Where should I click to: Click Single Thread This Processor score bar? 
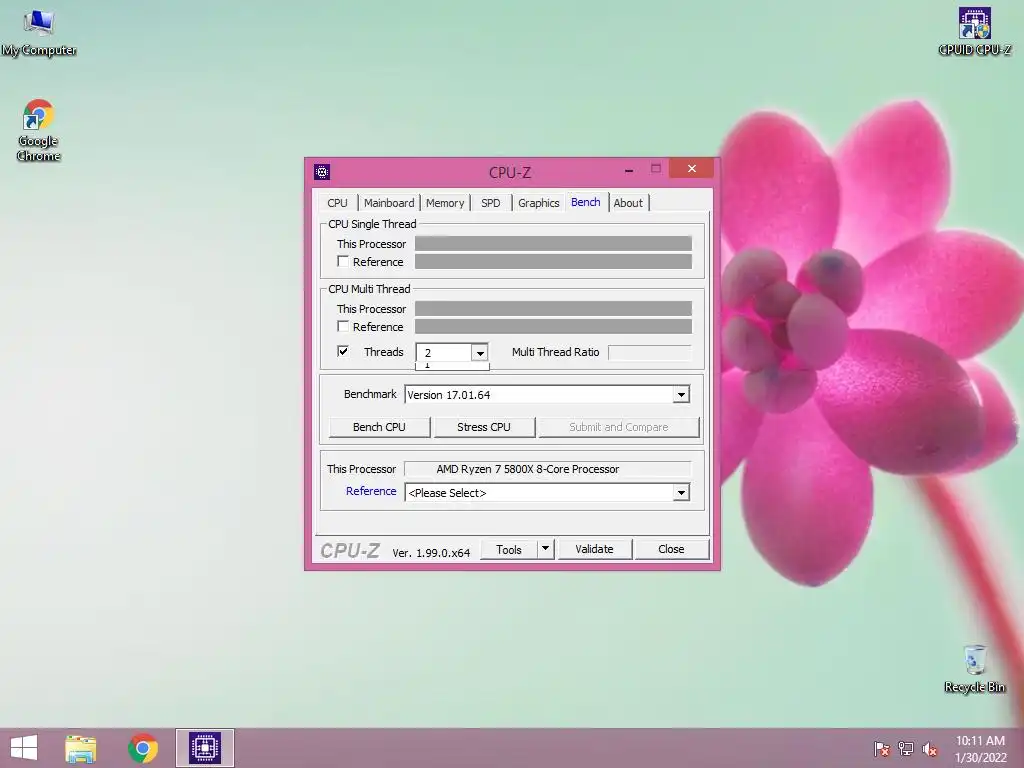pos(553,244)
